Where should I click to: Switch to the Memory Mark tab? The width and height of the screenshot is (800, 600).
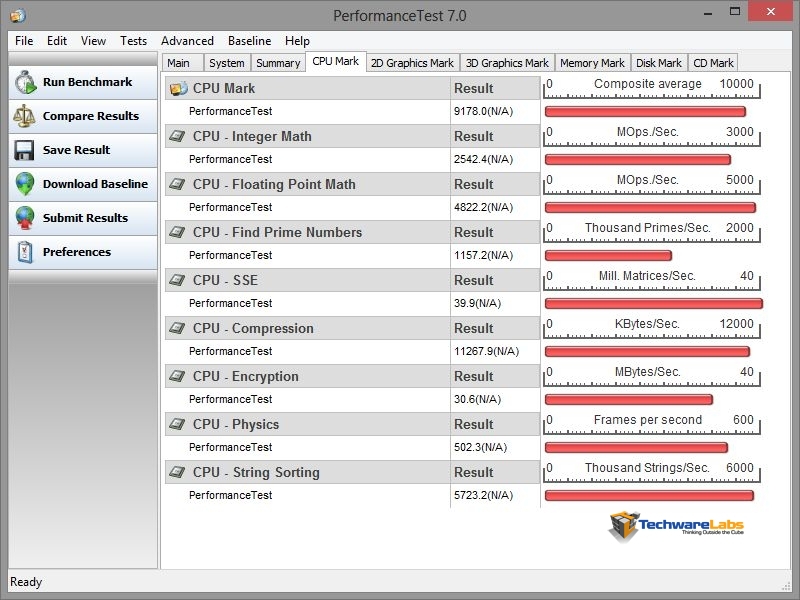click(x=592, y=63)
